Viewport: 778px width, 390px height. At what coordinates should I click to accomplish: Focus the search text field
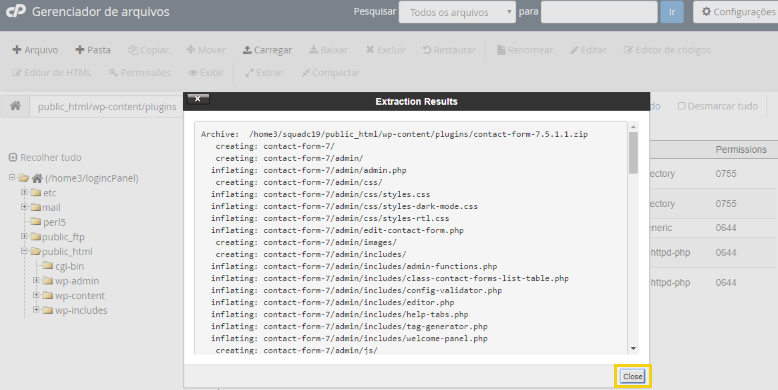click(599, 12)
